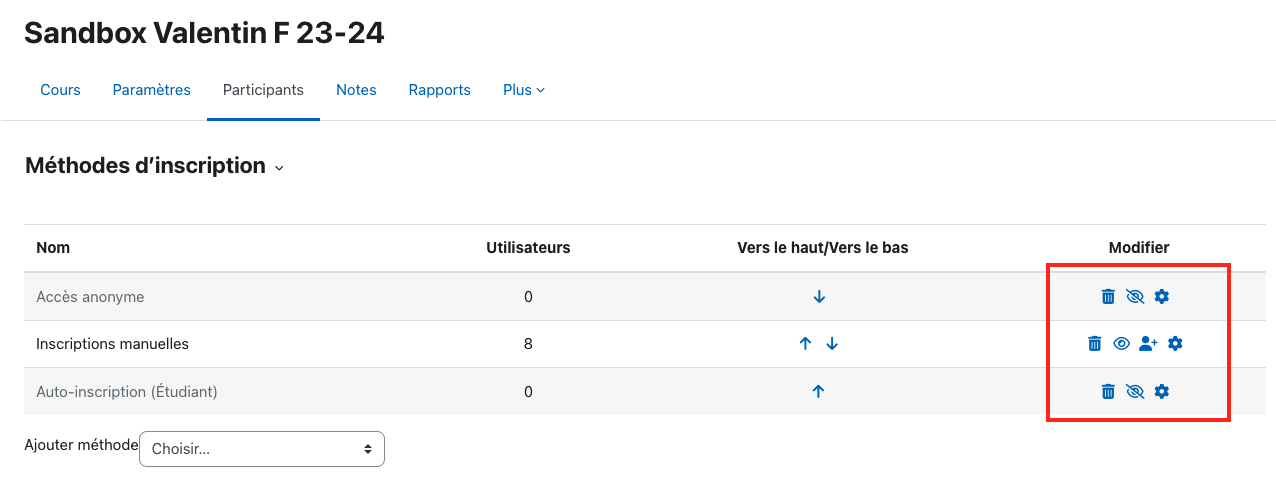The width and height of the screenshot is (1276, 486).
Task: Delete the Accès anonyme enrolment method
Action: tap(1108, 296)
